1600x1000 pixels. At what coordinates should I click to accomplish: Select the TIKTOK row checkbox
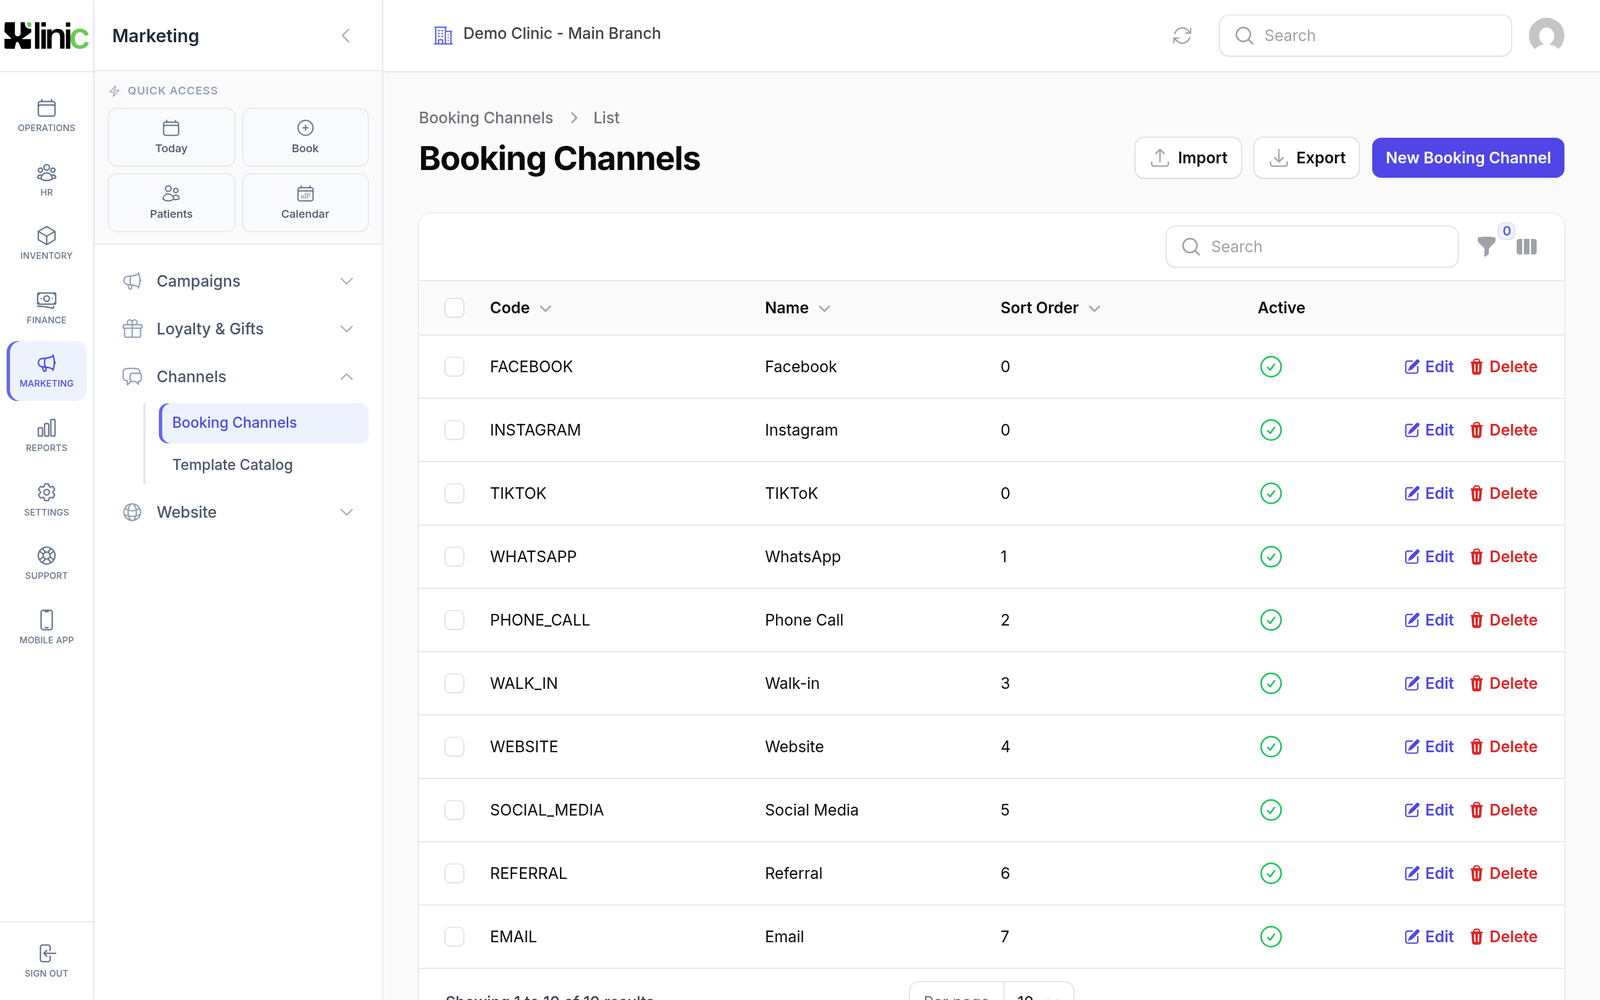[x=455, y=493]
